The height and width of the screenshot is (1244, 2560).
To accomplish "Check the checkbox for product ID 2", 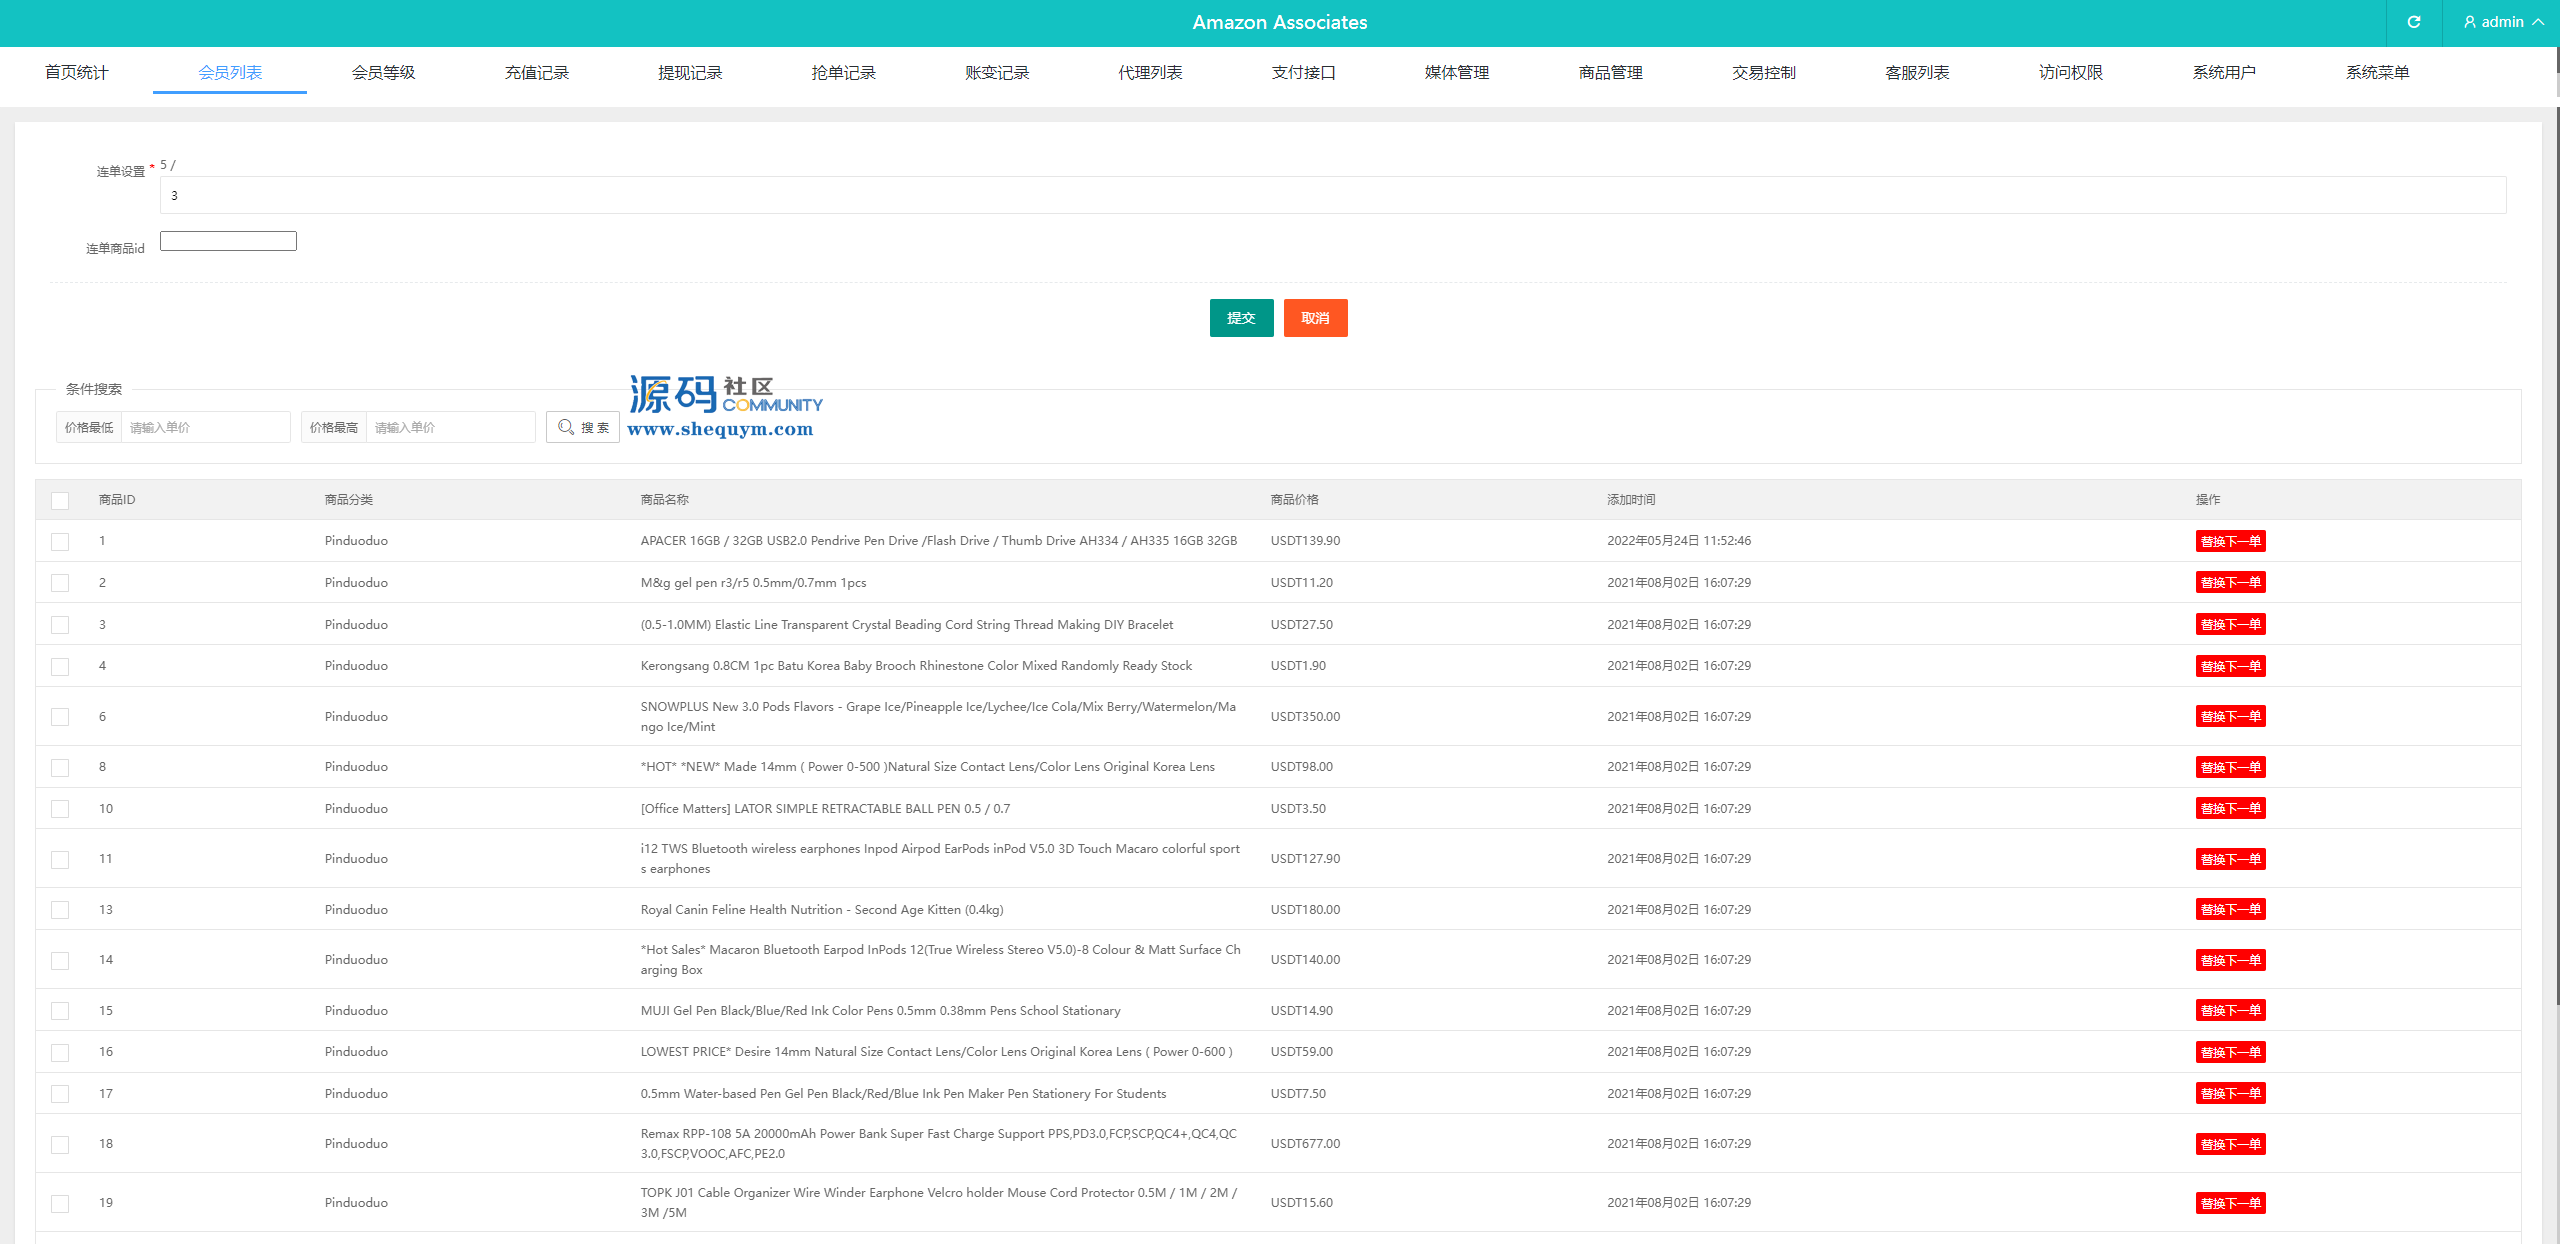I will [x=60, y=583].
